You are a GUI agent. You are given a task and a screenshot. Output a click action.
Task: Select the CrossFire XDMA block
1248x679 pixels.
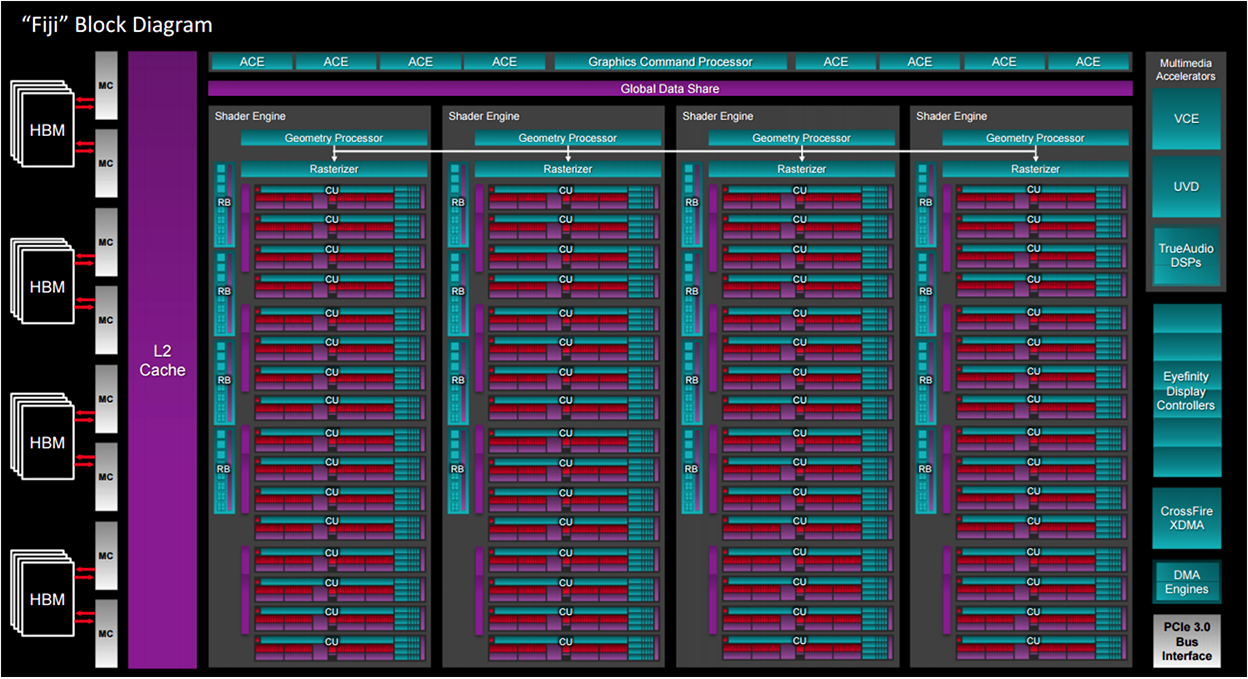[x=1186, y=518]
